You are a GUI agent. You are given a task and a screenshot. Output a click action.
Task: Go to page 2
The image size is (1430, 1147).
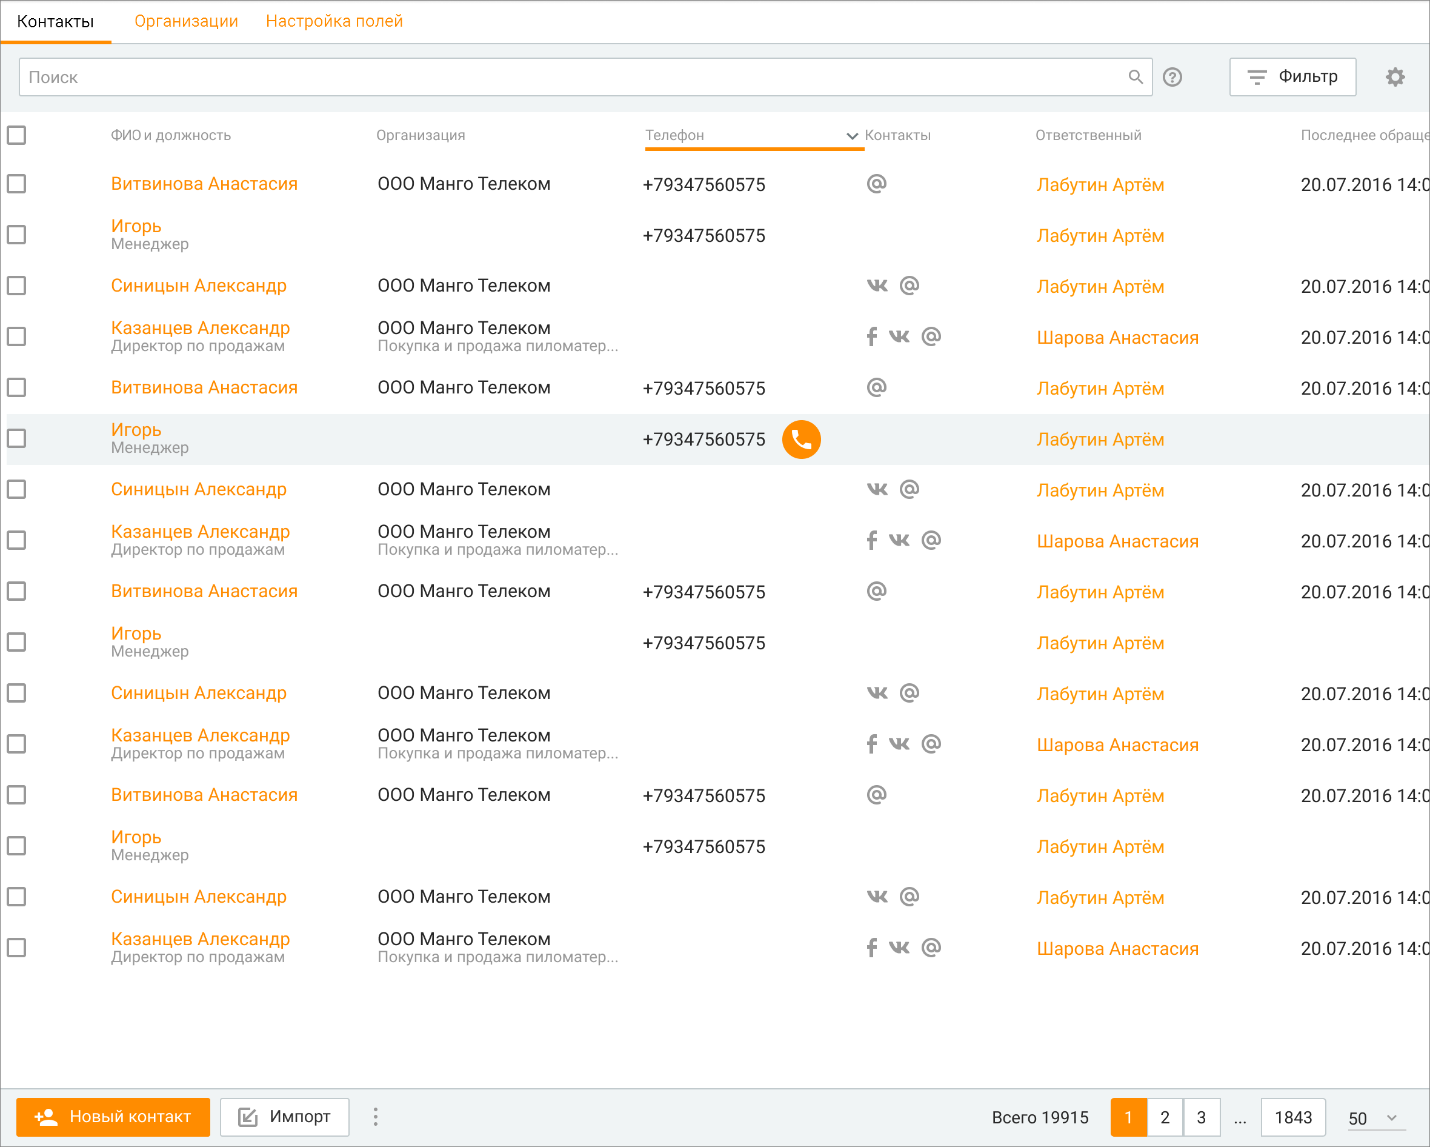1165,1117
